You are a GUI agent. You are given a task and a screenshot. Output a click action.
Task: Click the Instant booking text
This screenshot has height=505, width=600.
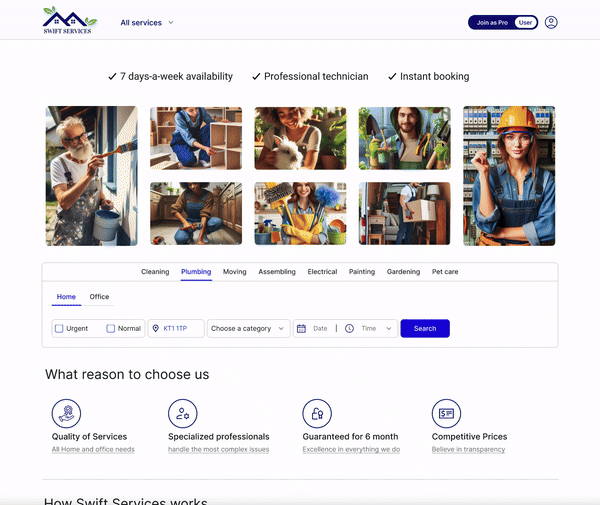pos(434,77)
